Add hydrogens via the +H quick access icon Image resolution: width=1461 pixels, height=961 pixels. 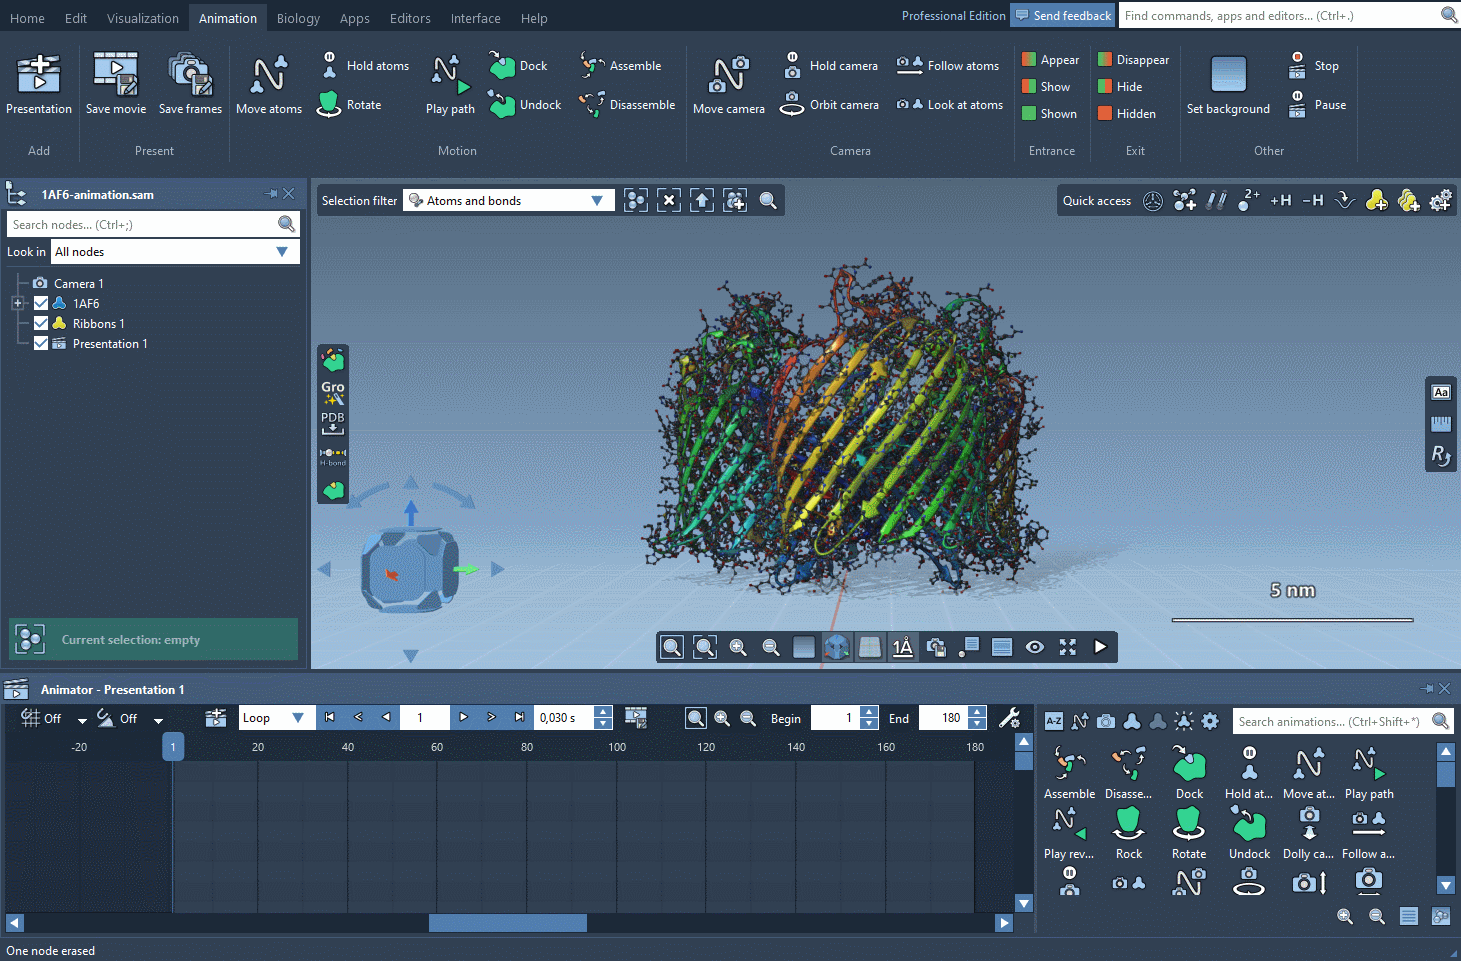1280,200
